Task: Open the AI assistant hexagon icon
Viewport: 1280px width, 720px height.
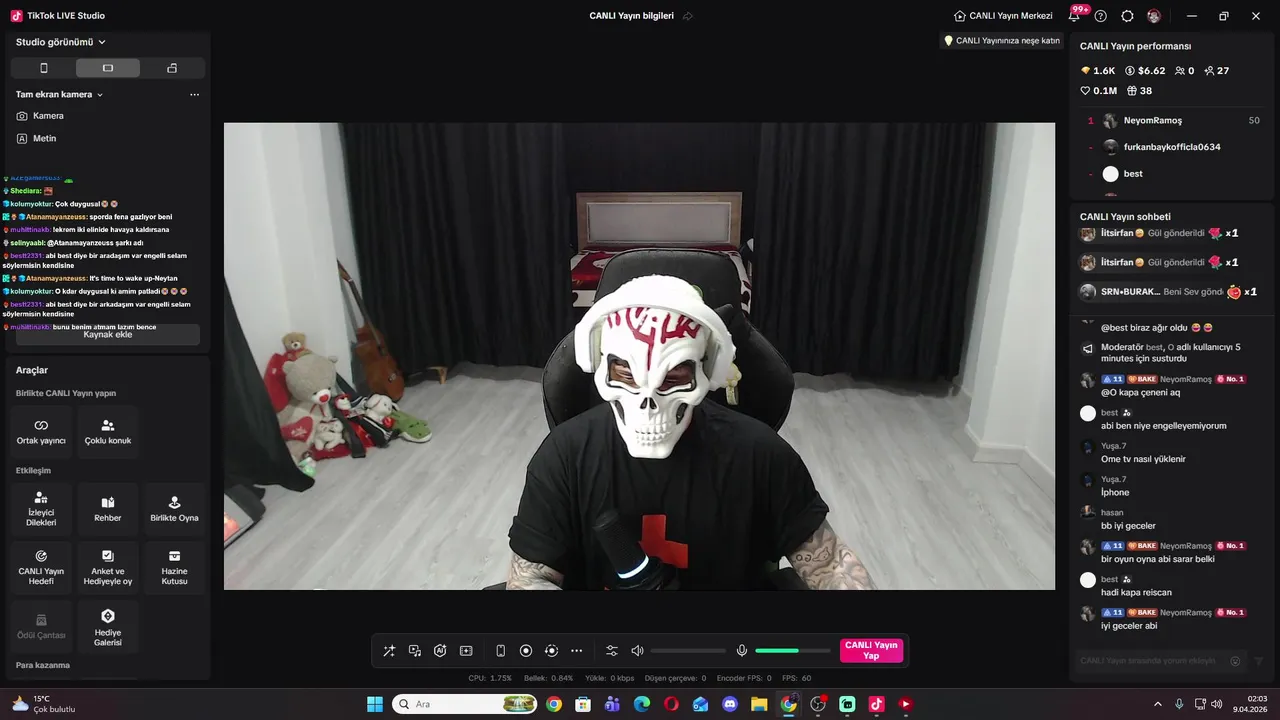Action: tap(440, 651)
